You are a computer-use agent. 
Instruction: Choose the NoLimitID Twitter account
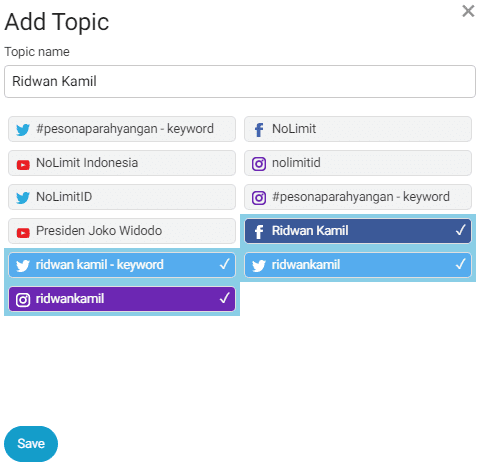click(122, 197)
